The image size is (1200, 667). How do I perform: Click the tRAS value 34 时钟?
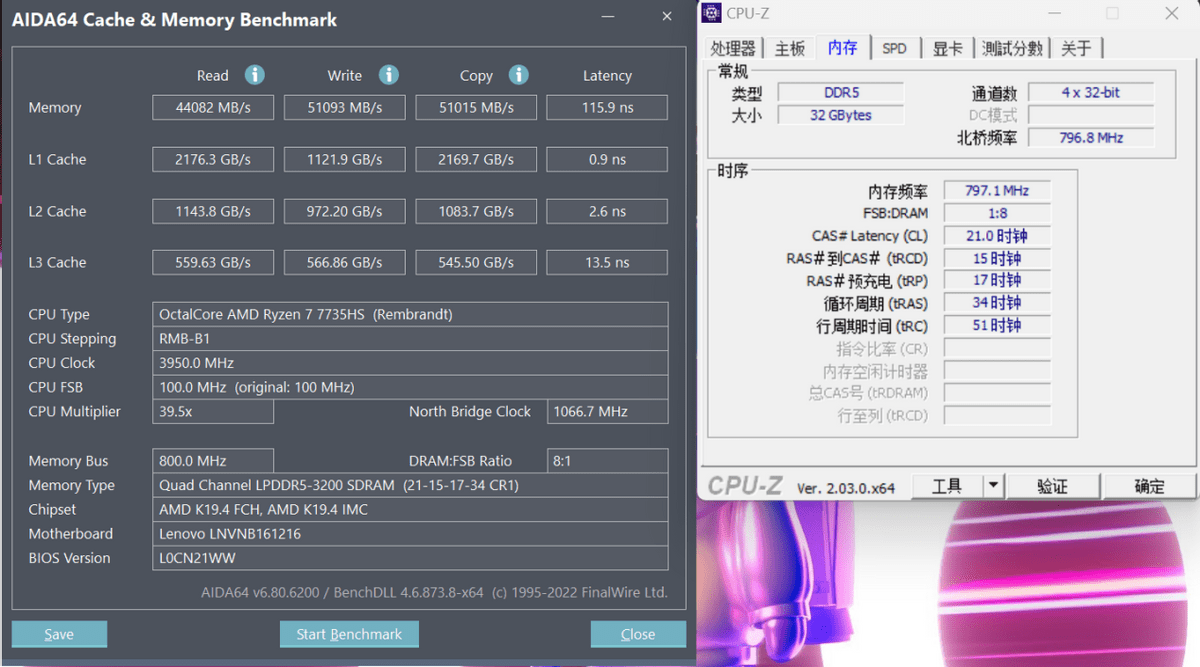tap(997, 303)
